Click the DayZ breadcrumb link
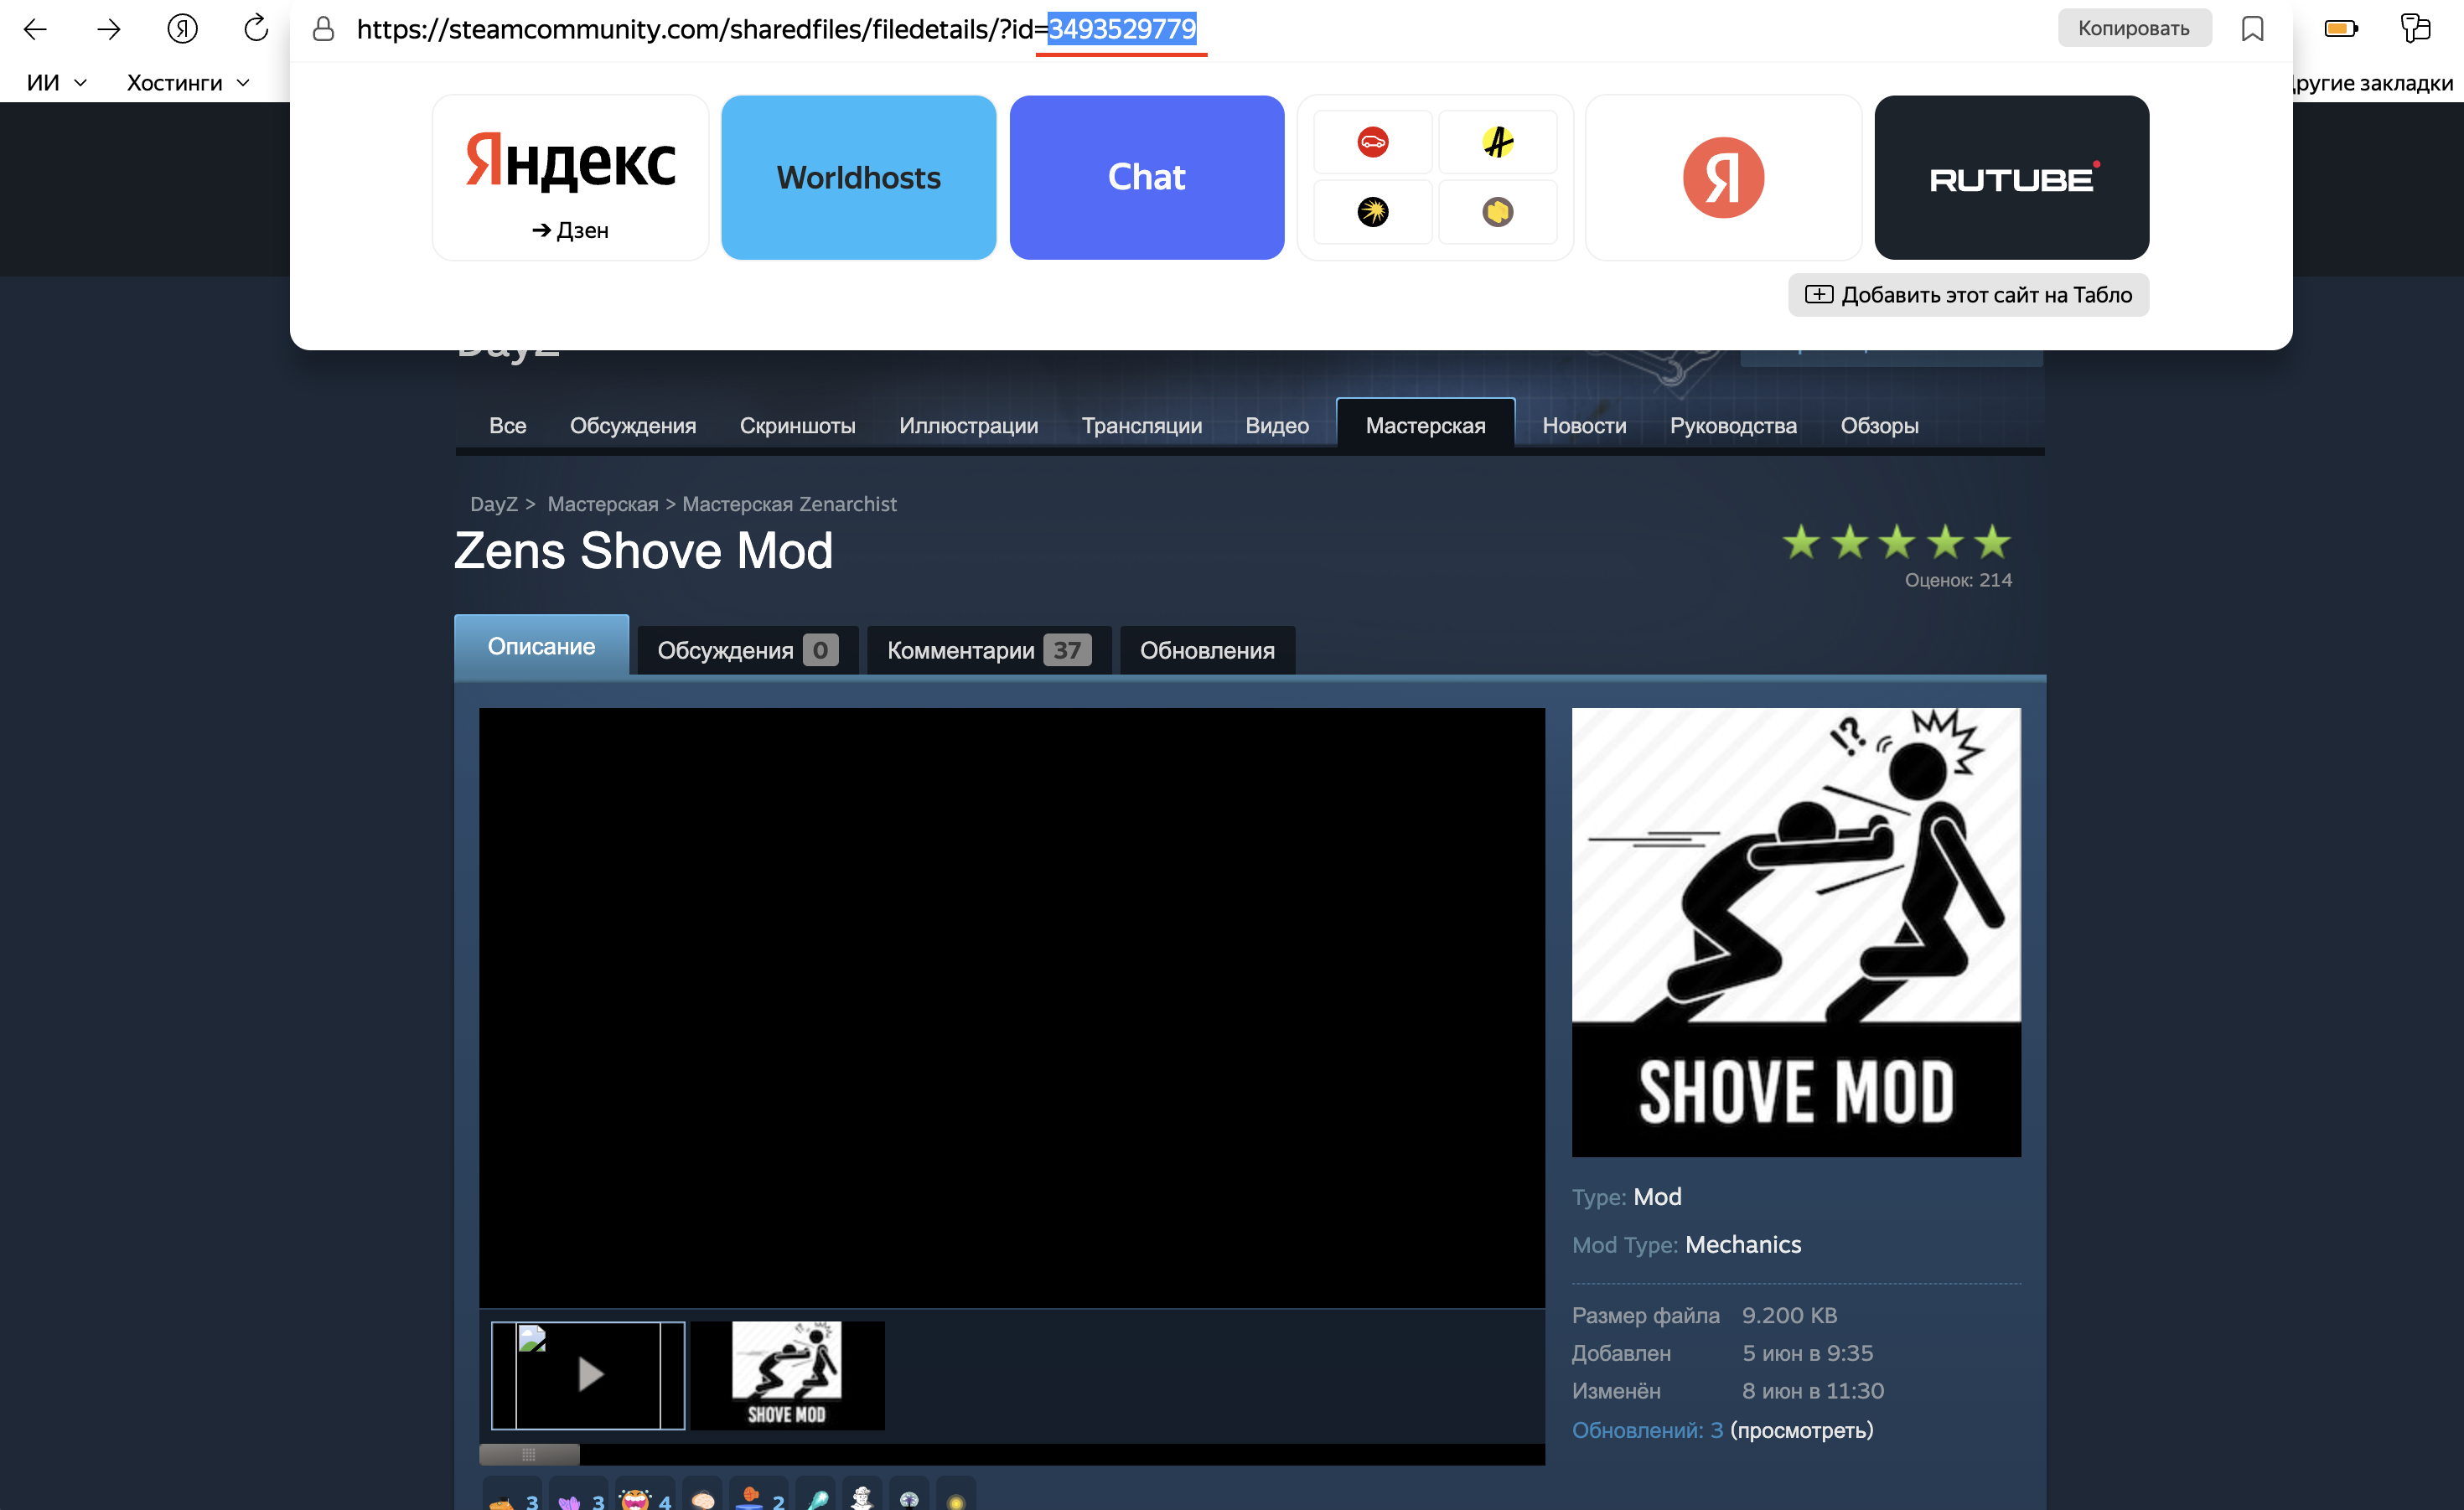The height and width of the screenshot is (1510, 2464). tap(494, 504)
